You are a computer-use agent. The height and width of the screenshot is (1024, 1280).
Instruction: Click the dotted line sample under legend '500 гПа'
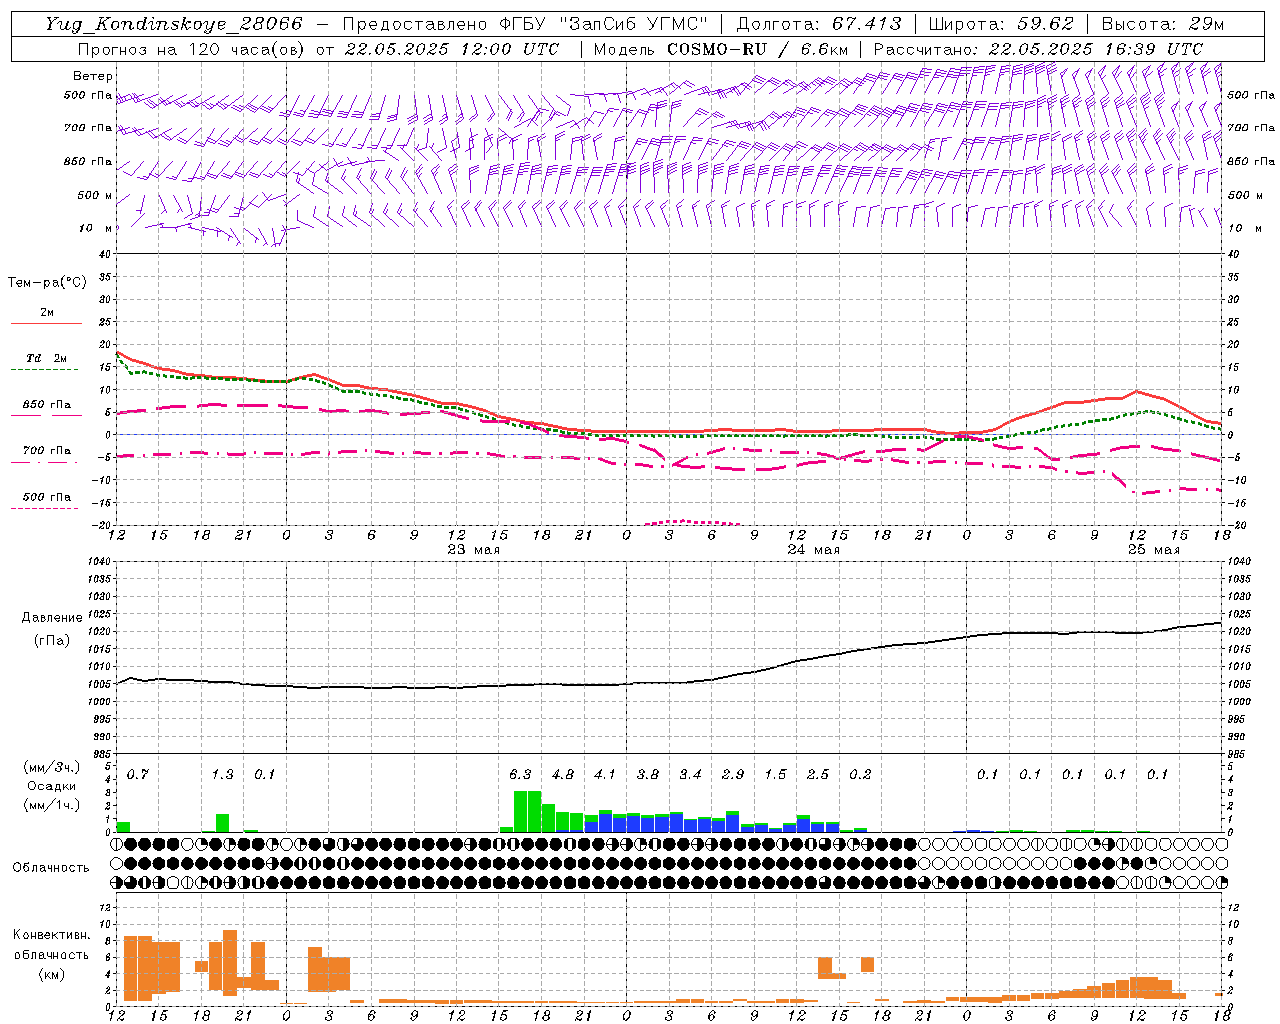pos(45,508)
